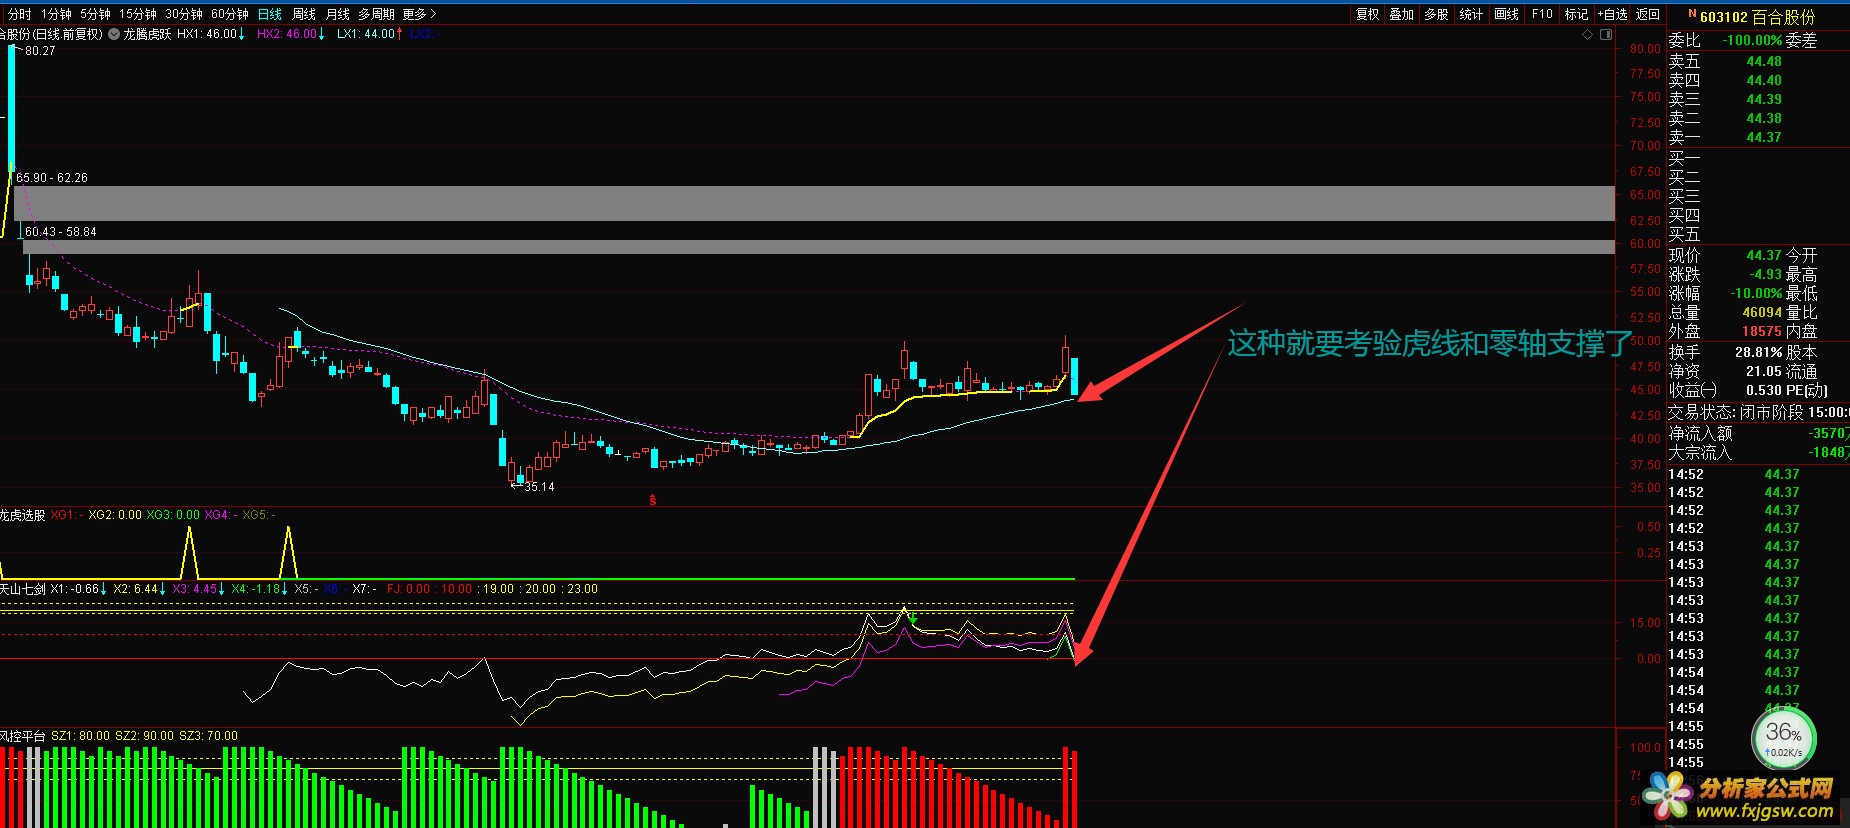Click the red S marker below chart
This screenshot has height=828, width=1850.
(653, 500)
